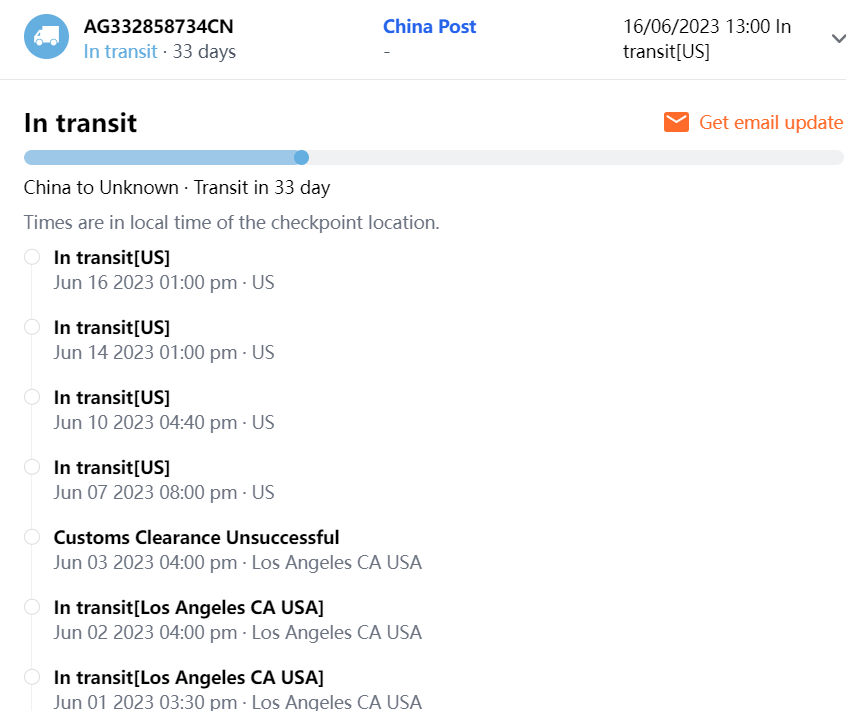Click the timeline marker for Jun 07 2023
The height and width of the screenshot is (711, 846).
(32, 467)
